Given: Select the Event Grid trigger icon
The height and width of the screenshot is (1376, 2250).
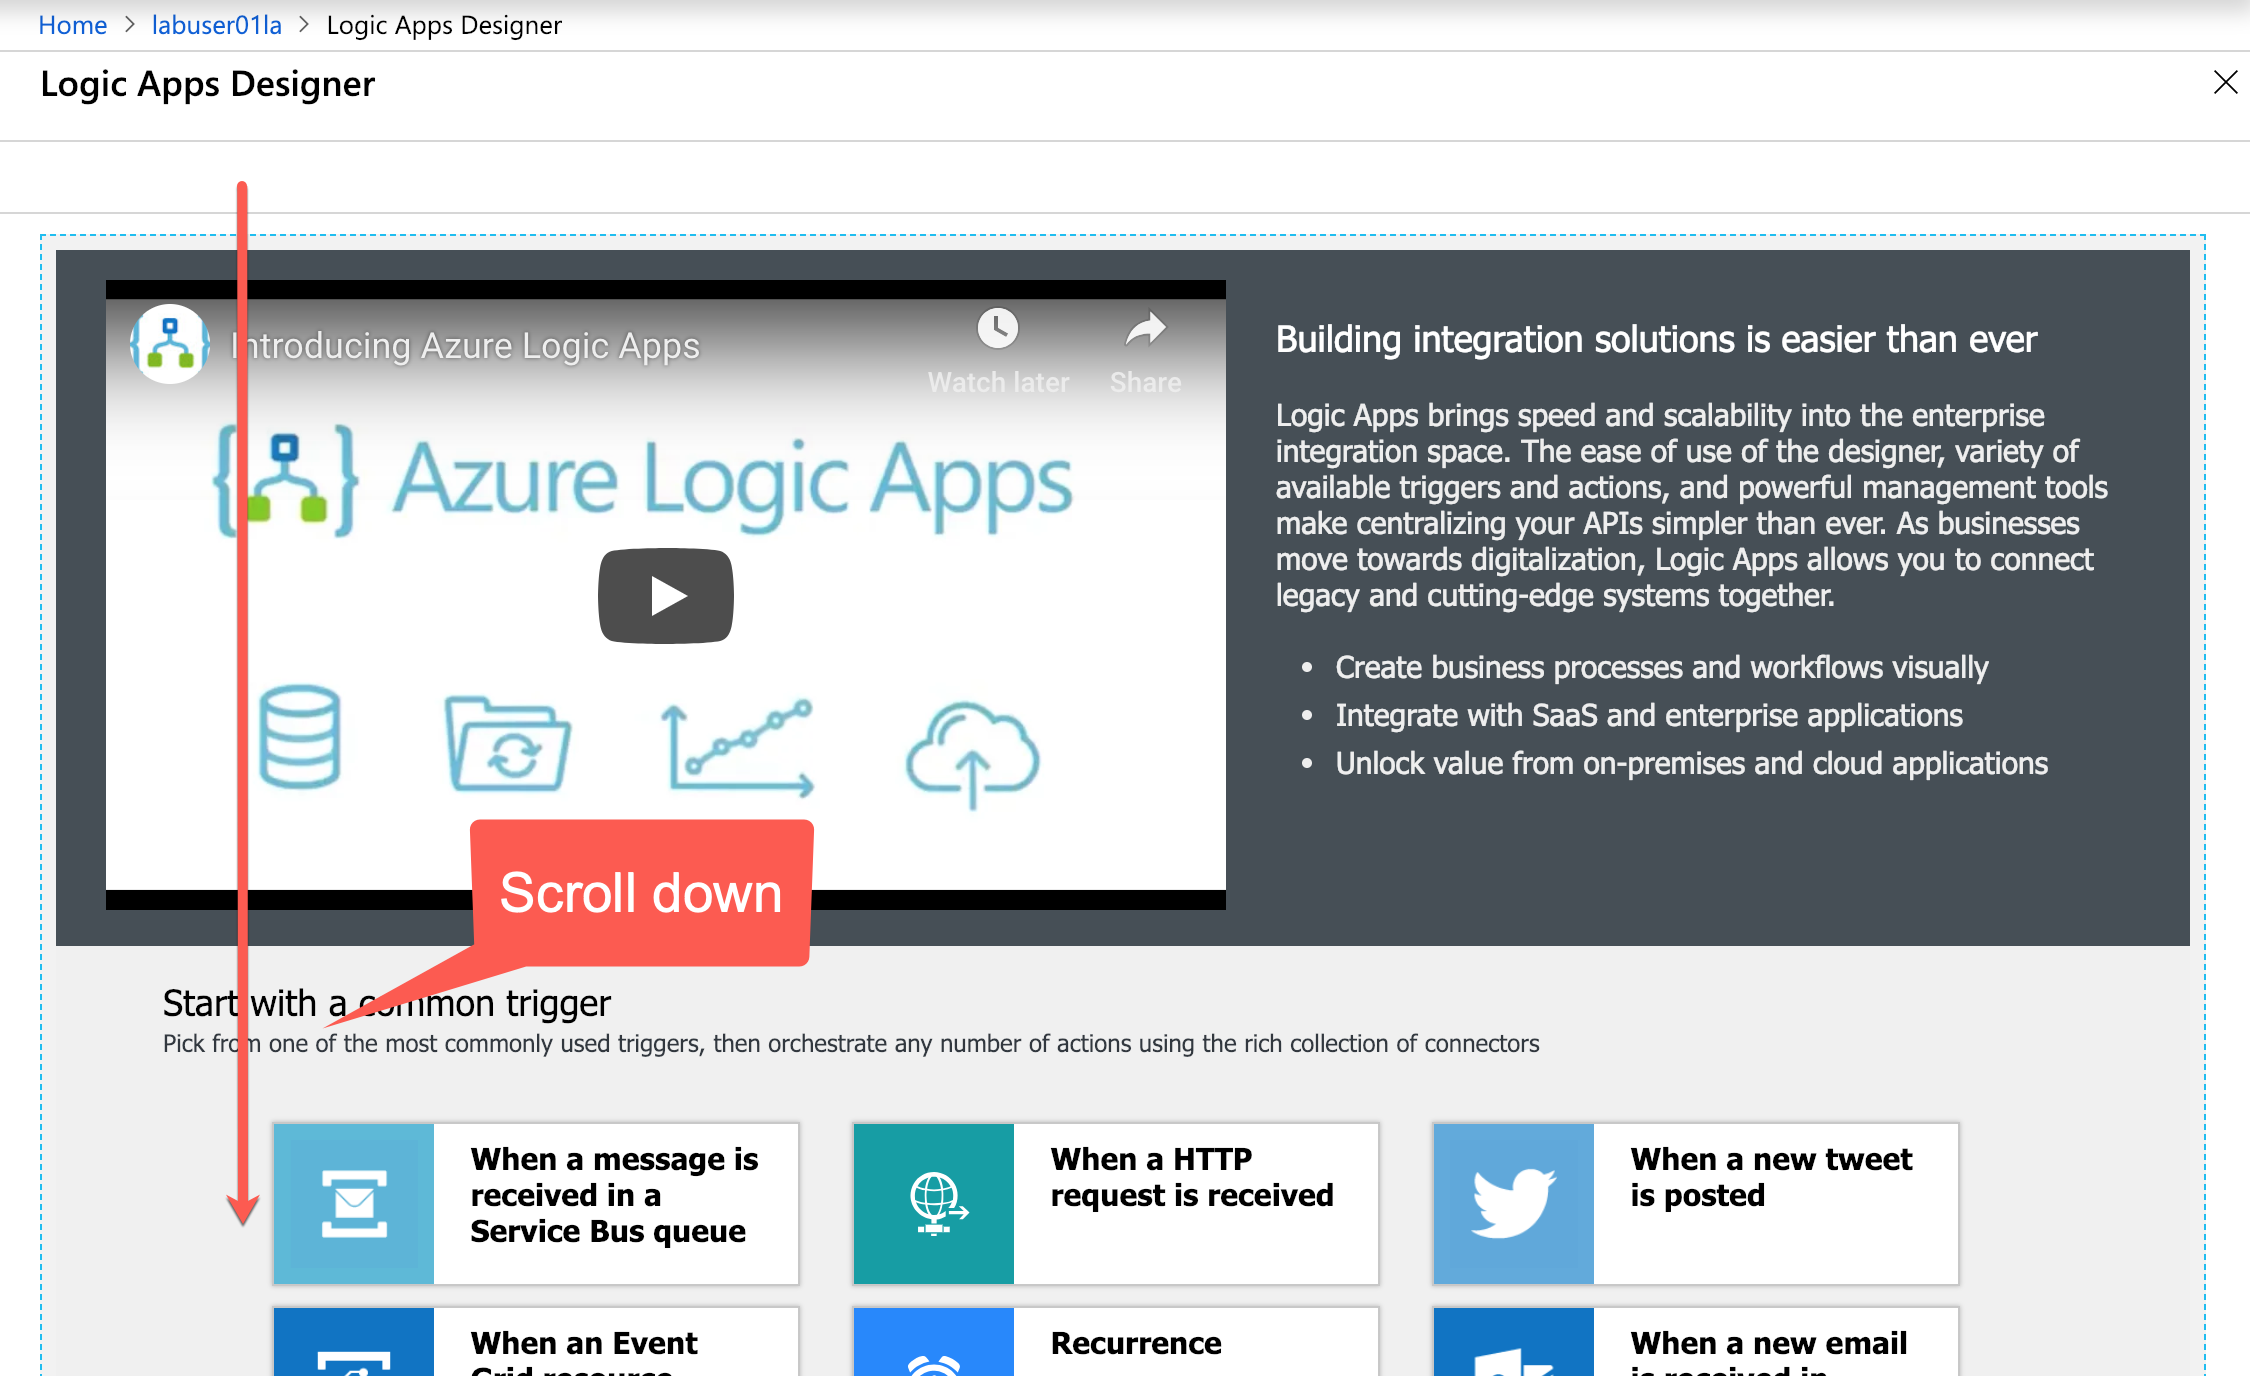Looking at the screenshot, I should (354, 1342).
